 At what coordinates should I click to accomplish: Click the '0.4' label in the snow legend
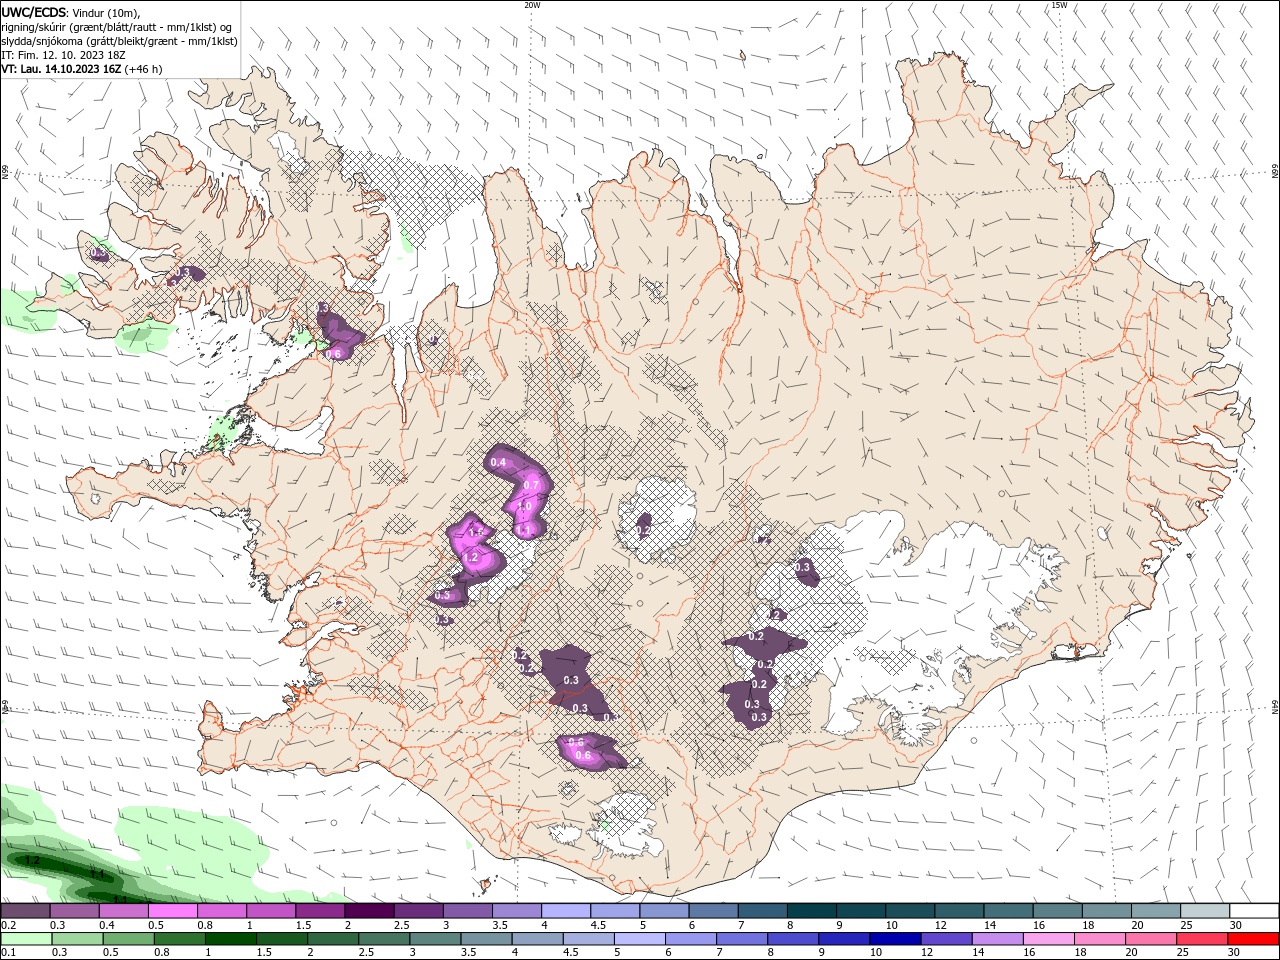107,925
